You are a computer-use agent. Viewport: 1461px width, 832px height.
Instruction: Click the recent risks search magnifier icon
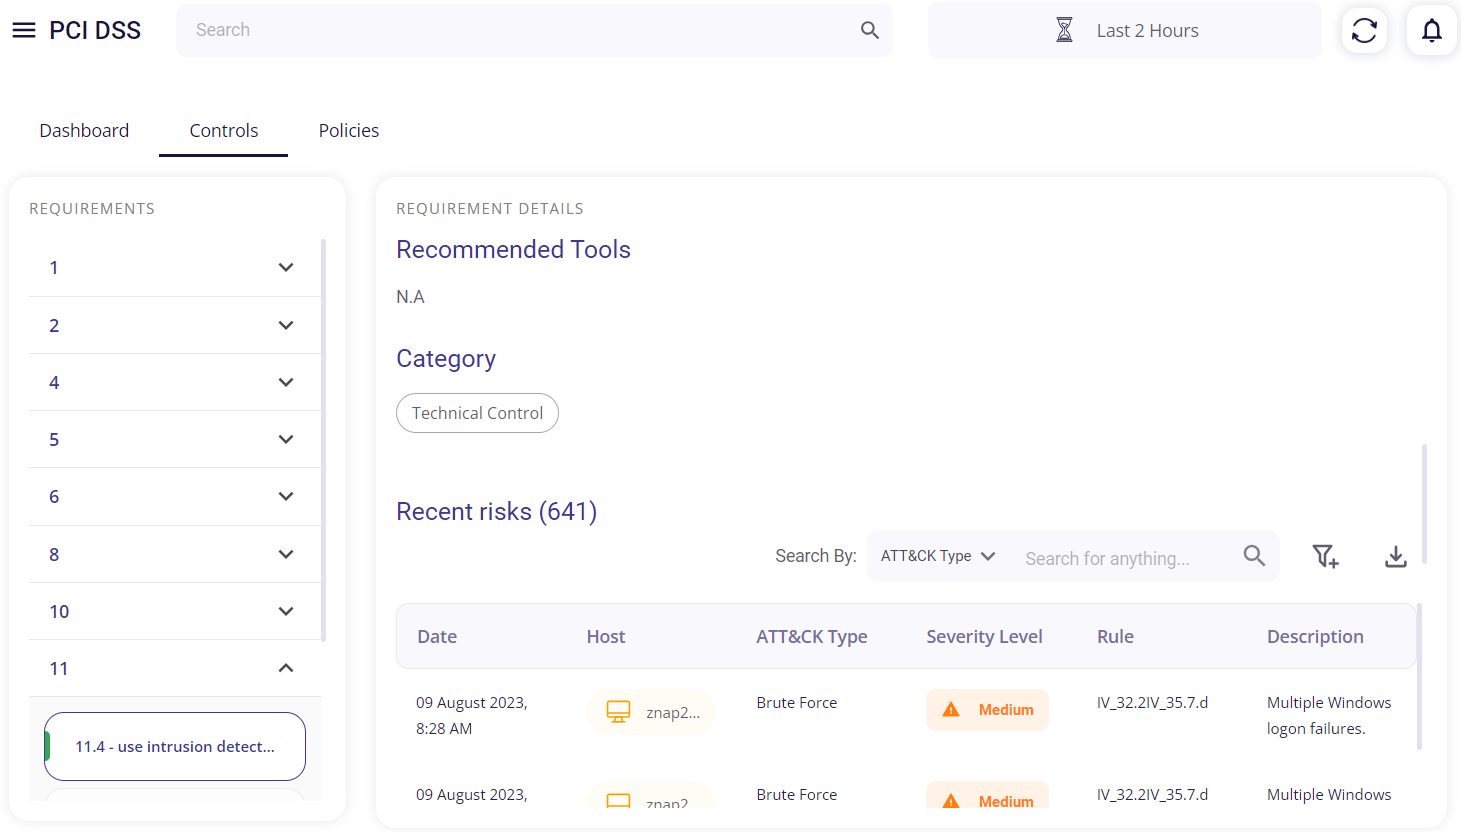click(1254, 556)
